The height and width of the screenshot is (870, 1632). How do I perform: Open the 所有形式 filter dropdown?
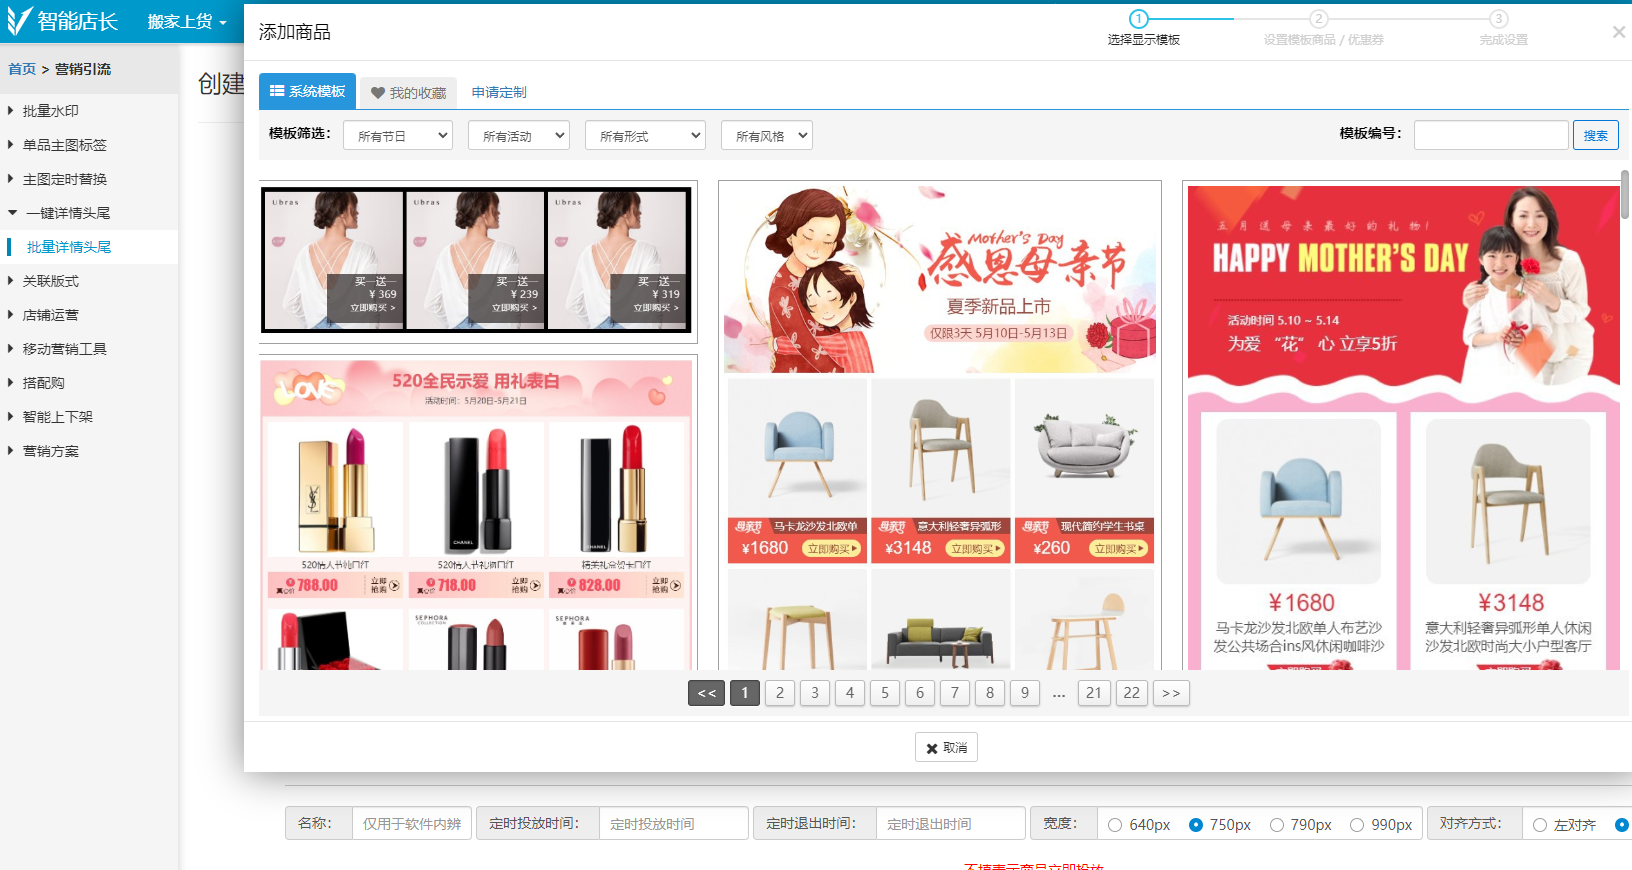point(646,135)
